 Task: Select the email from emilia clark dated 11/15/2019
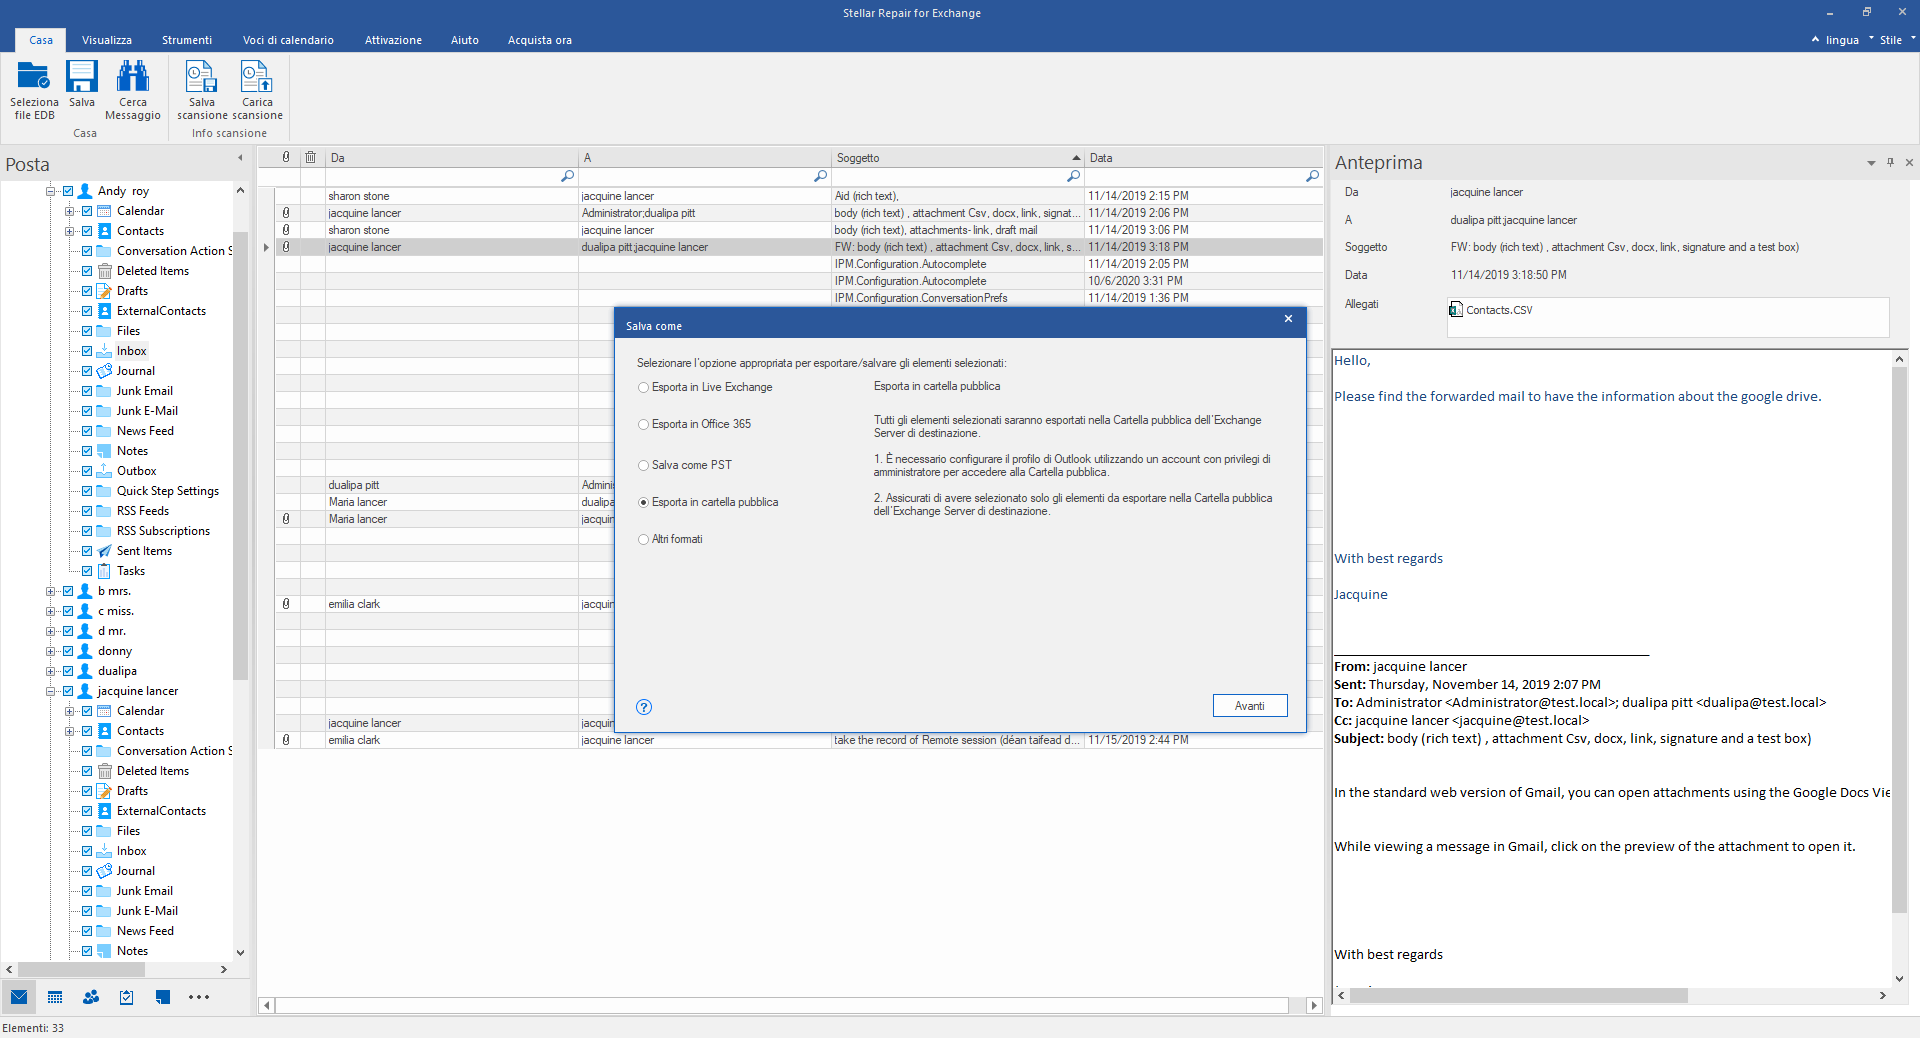pyautogui.click(x=799, y=740)
